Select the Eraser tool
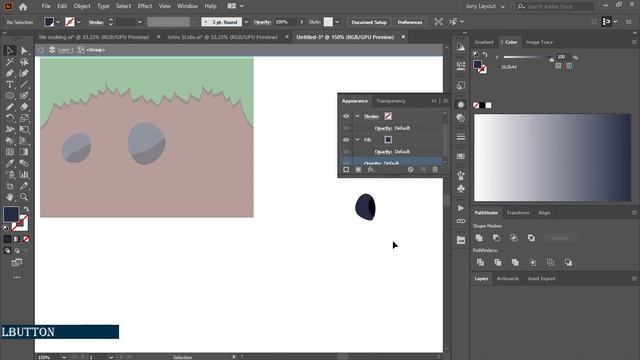640x360 pixels. 24,107
